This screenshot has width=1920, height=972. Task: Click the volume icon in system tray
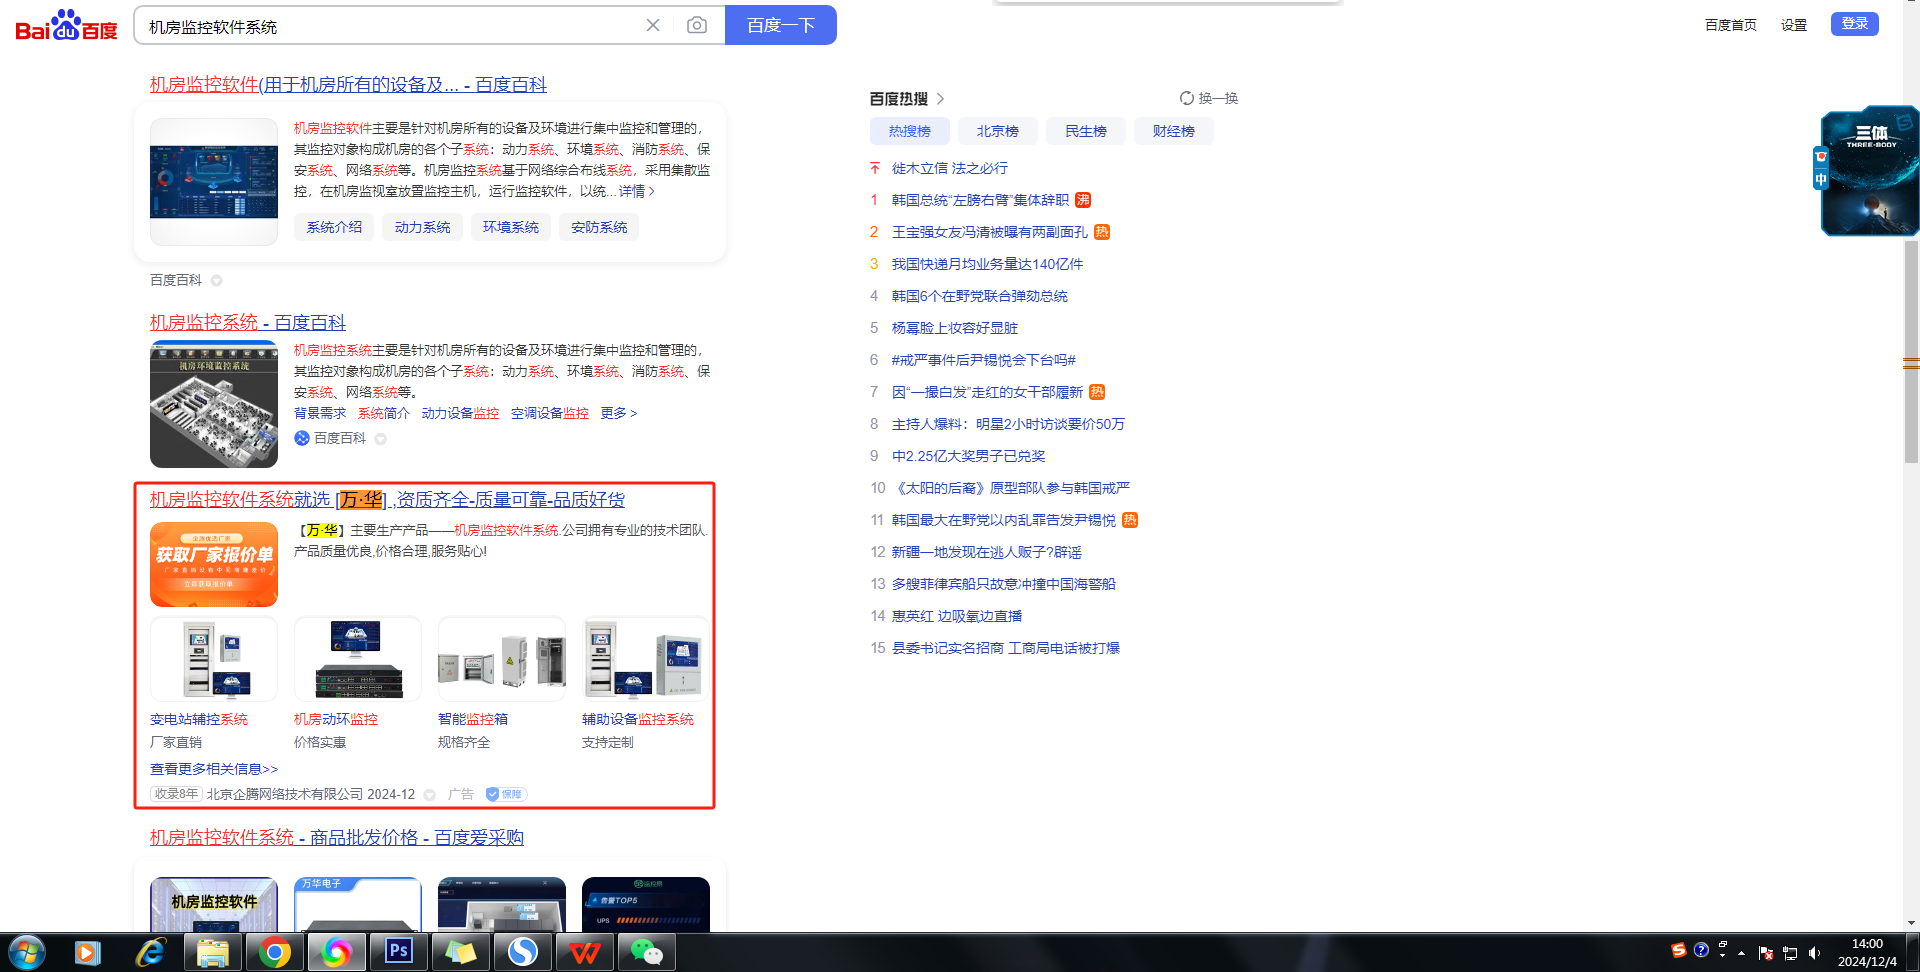[1815, 953]
